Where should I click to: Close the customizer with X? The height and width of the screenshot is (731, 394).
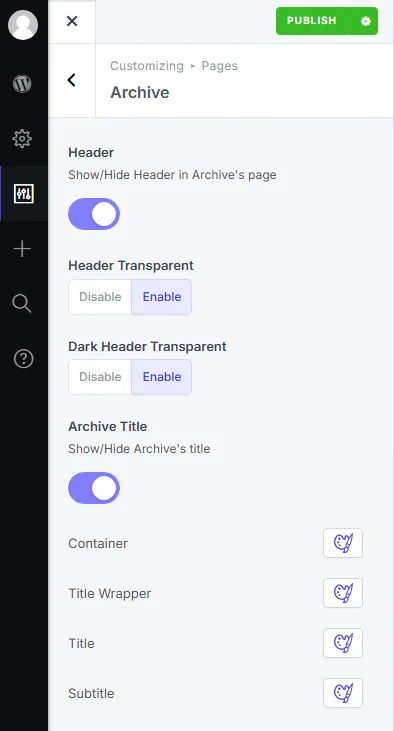(x=72, y=21)
